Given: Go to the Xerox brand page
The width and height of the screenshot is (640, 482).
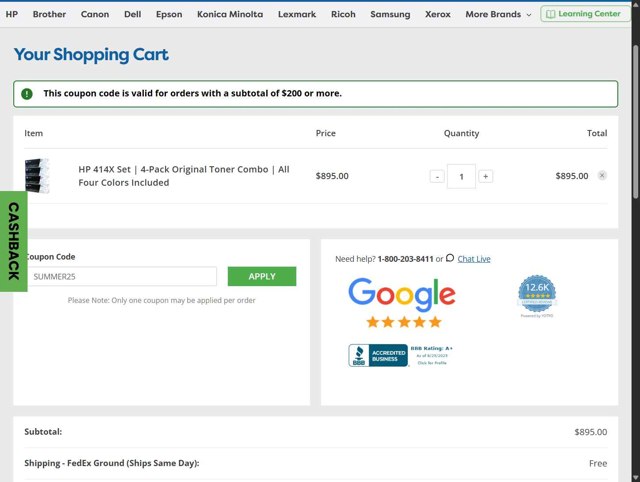Looking at the screenshot, I should pos(438,14).
